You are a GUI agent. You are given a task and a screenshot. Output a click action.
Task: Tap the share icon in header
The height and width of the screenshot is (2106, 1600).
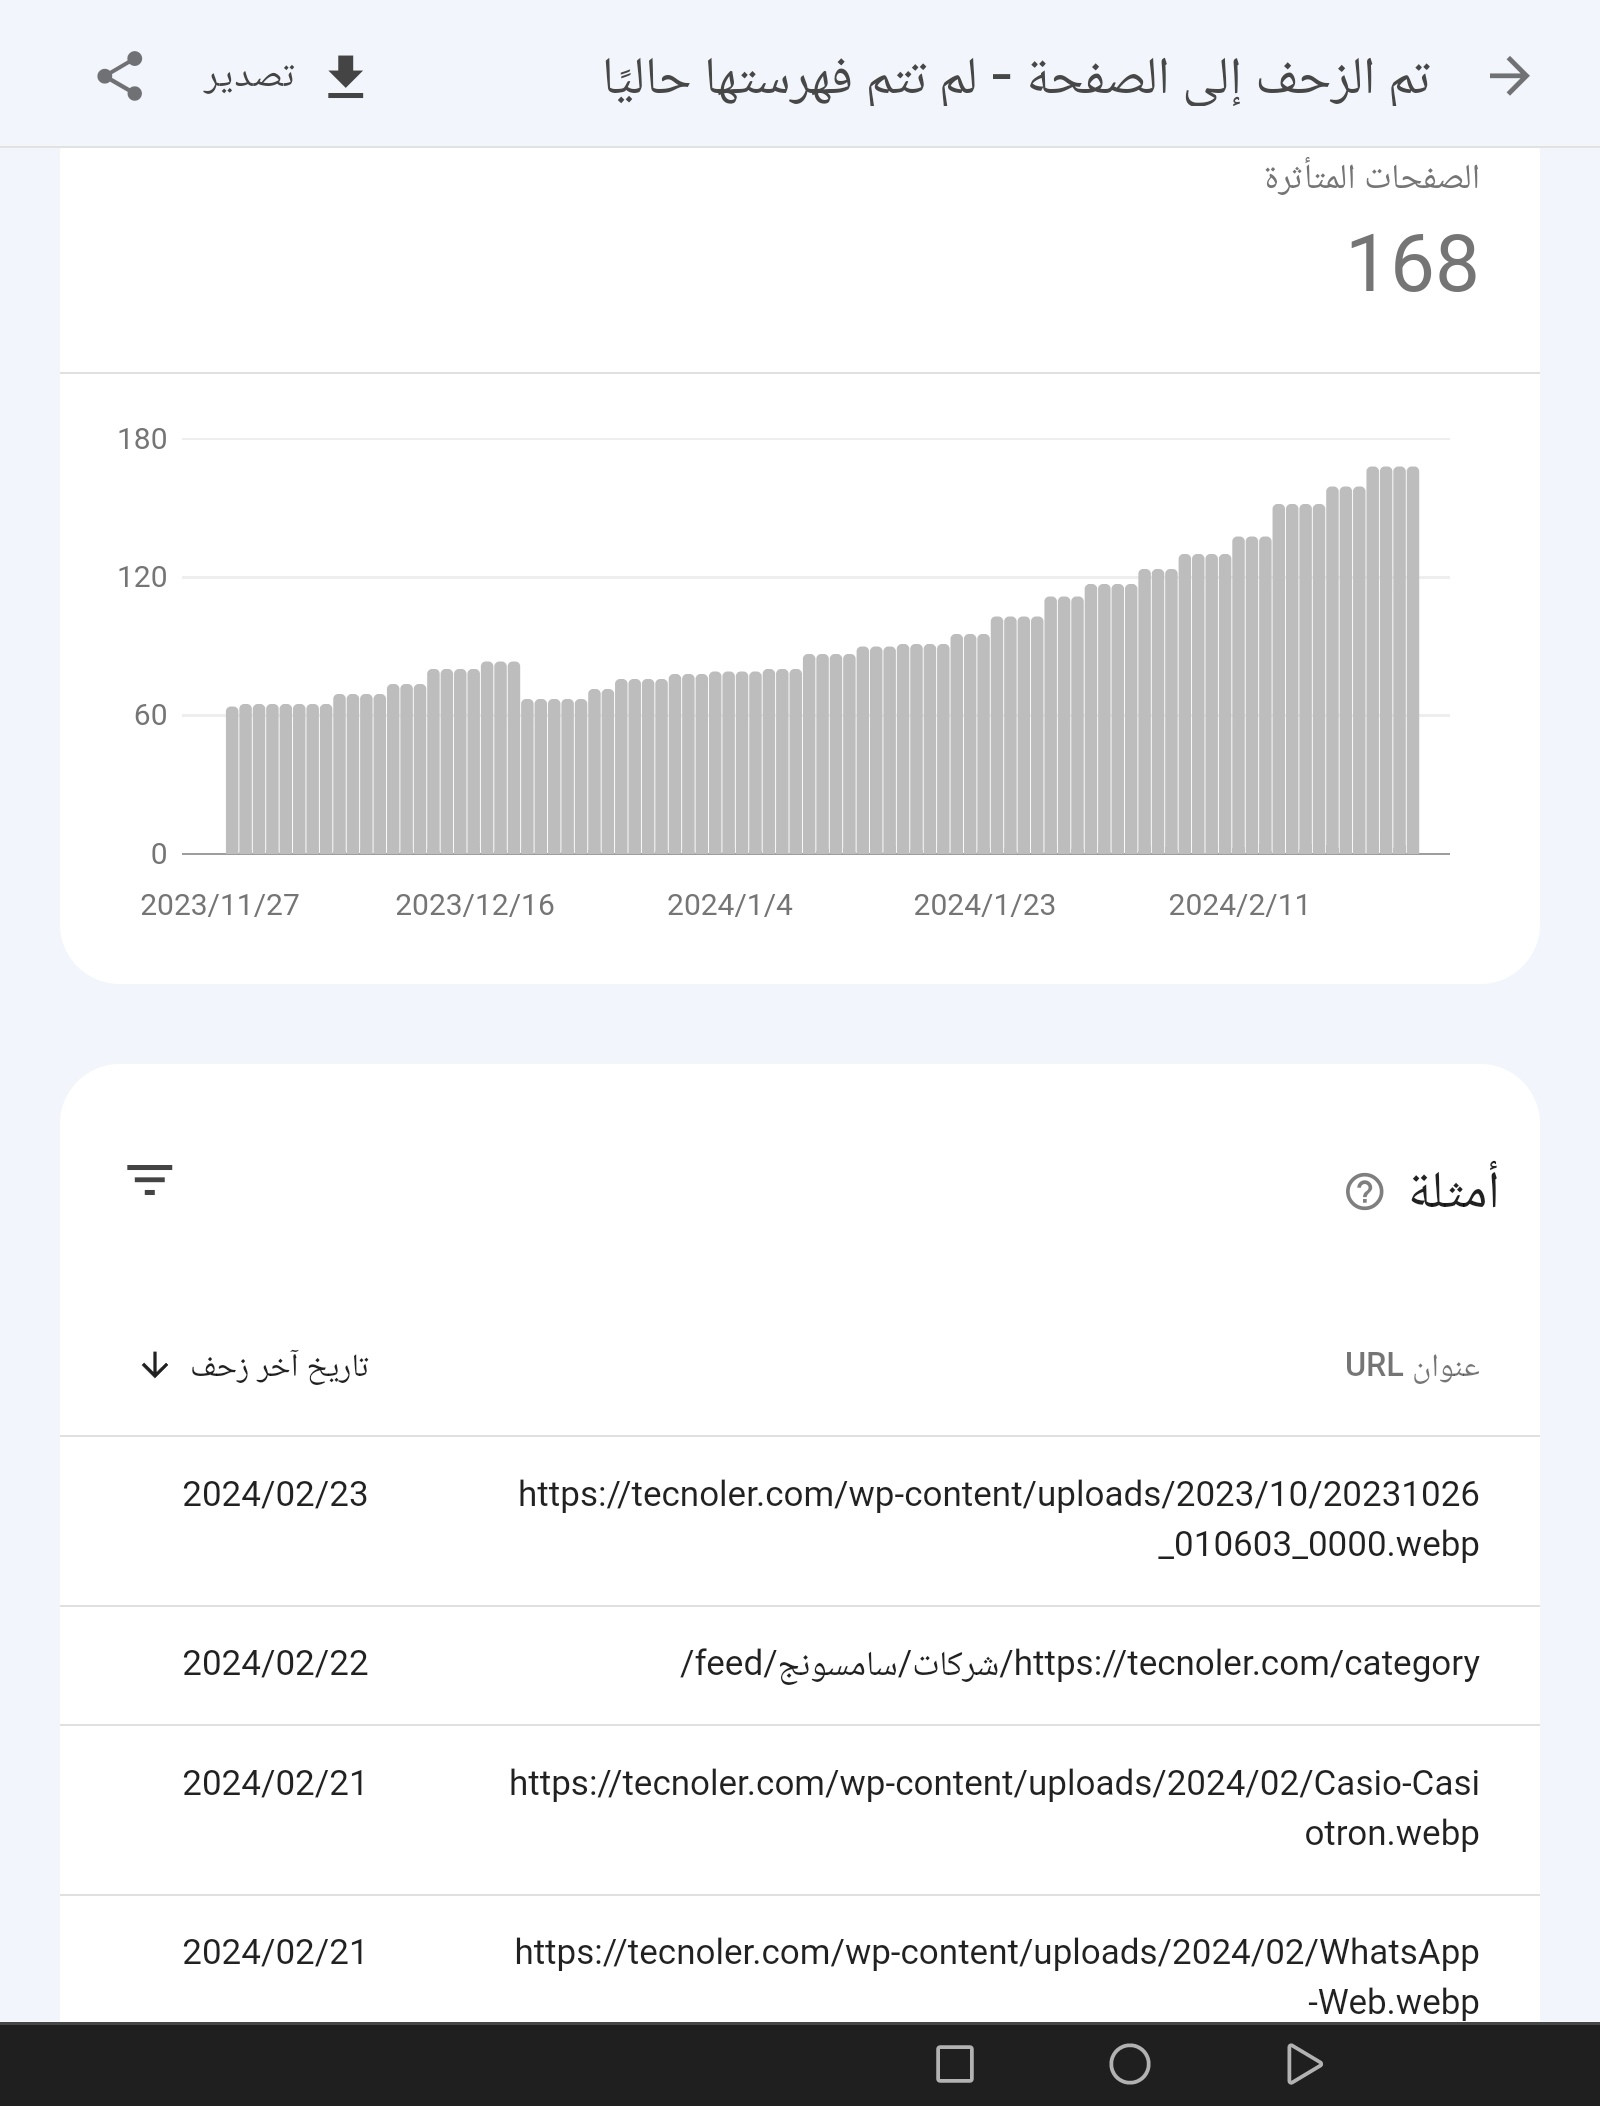pyautogui.click(x=120, y=77)
